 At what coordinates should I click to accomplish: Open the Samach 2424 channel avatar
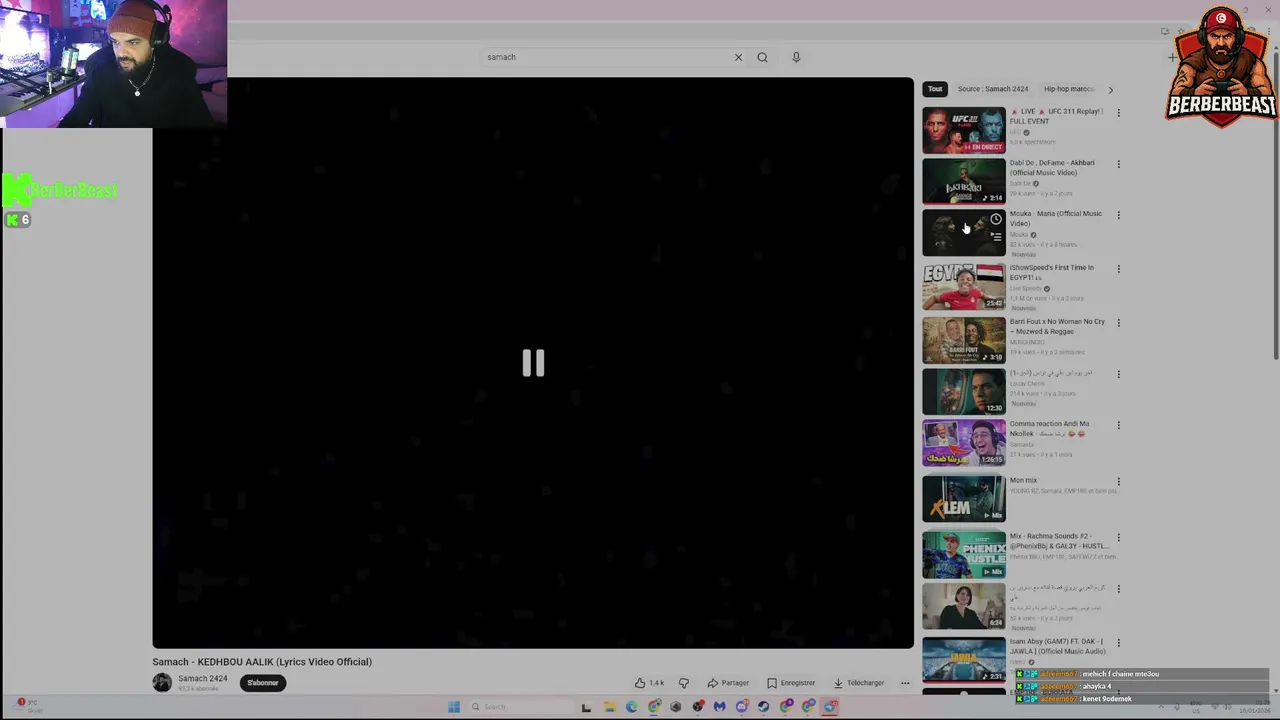coord(162,683)
